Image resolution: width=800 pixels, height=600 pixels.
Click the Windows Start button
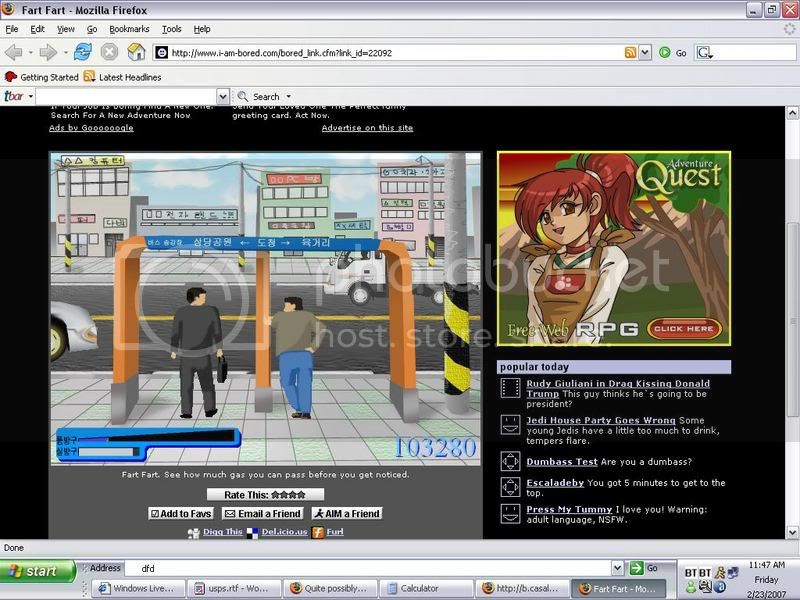pyautogui.click(x=37, y=571)
